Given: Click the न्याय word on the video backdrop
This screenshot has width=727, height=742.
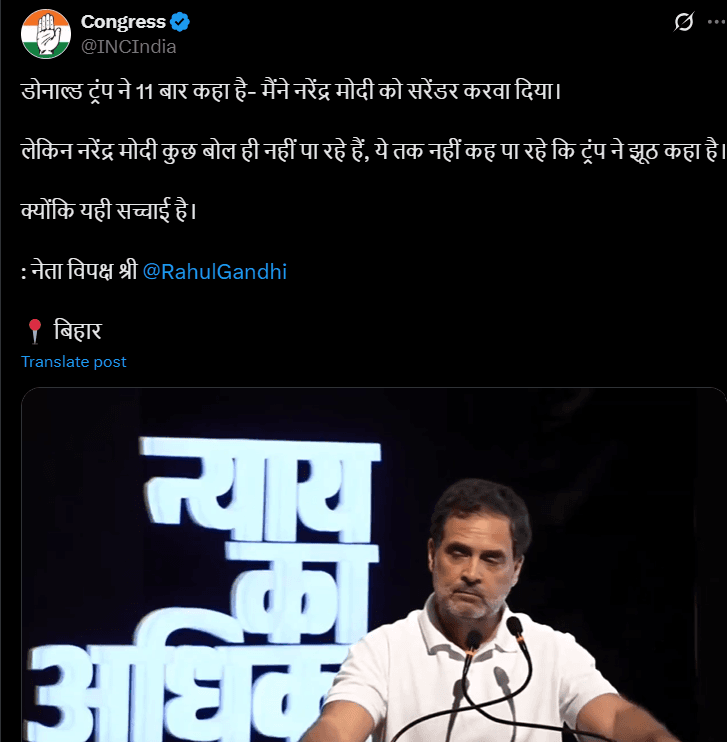Looking at the screenshot, I should [x=259, y=487].
